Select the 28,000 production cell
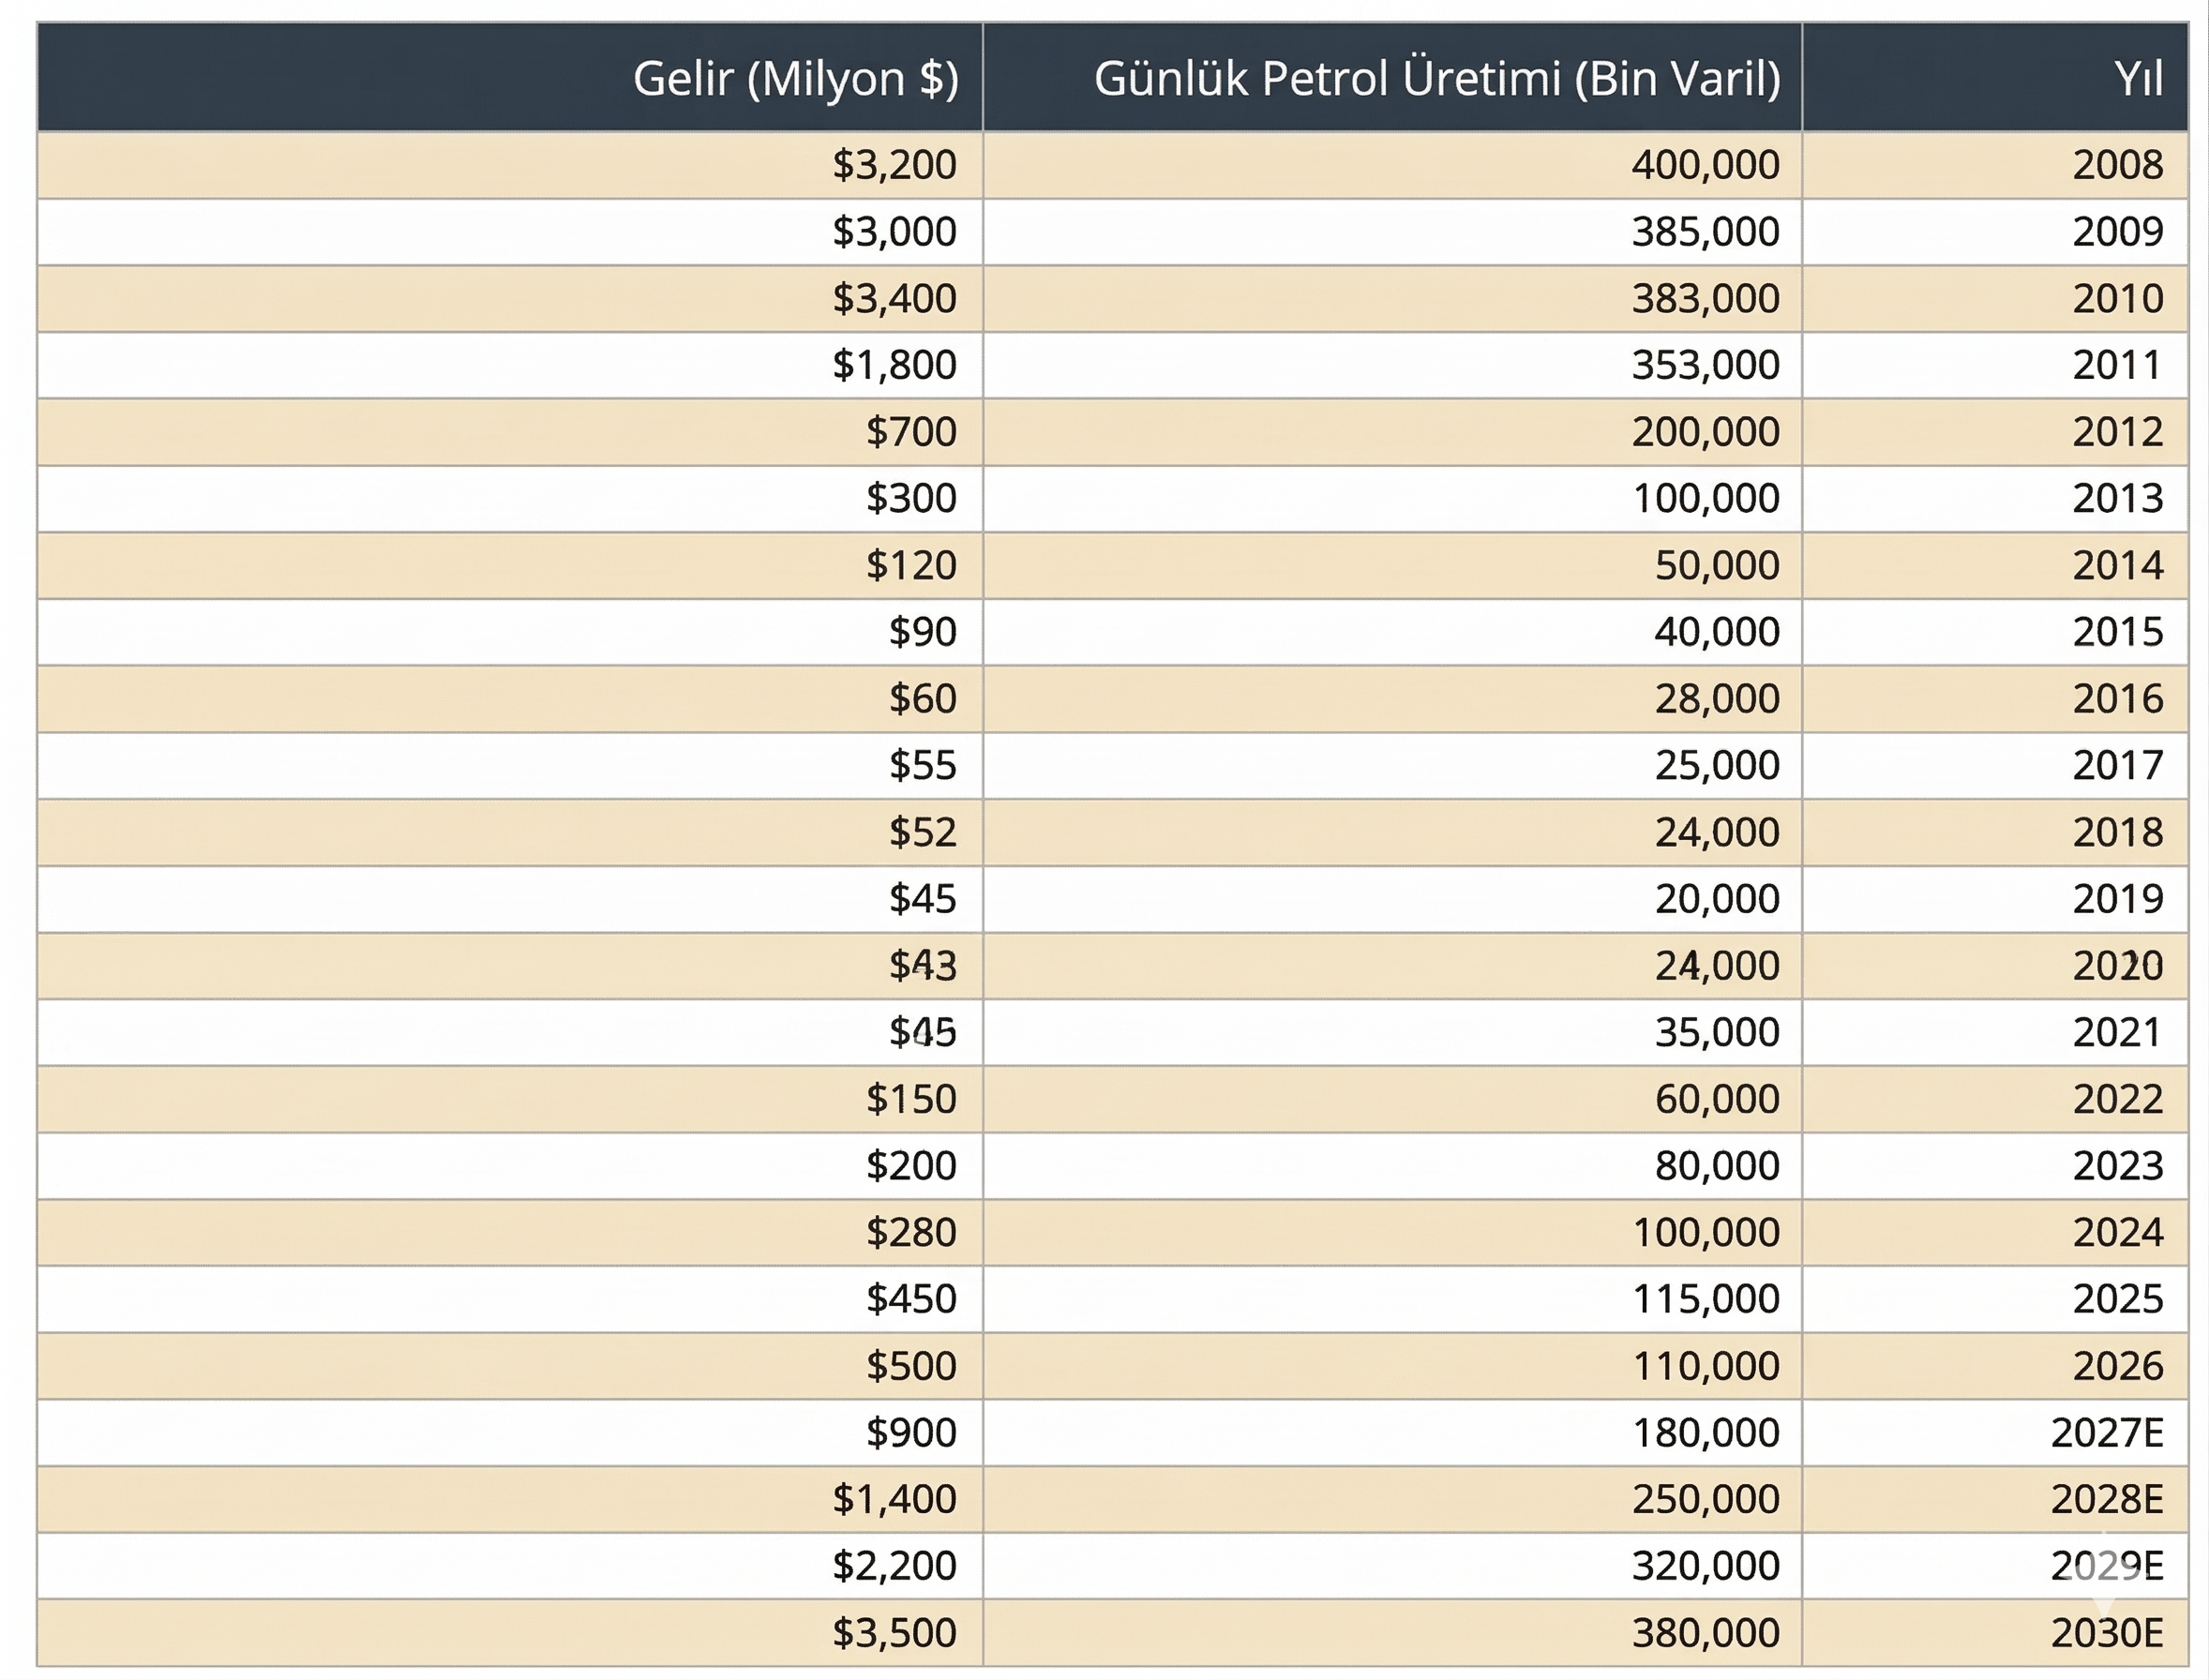Viewport: 2209px width, 1680px height. point(1716,698)
